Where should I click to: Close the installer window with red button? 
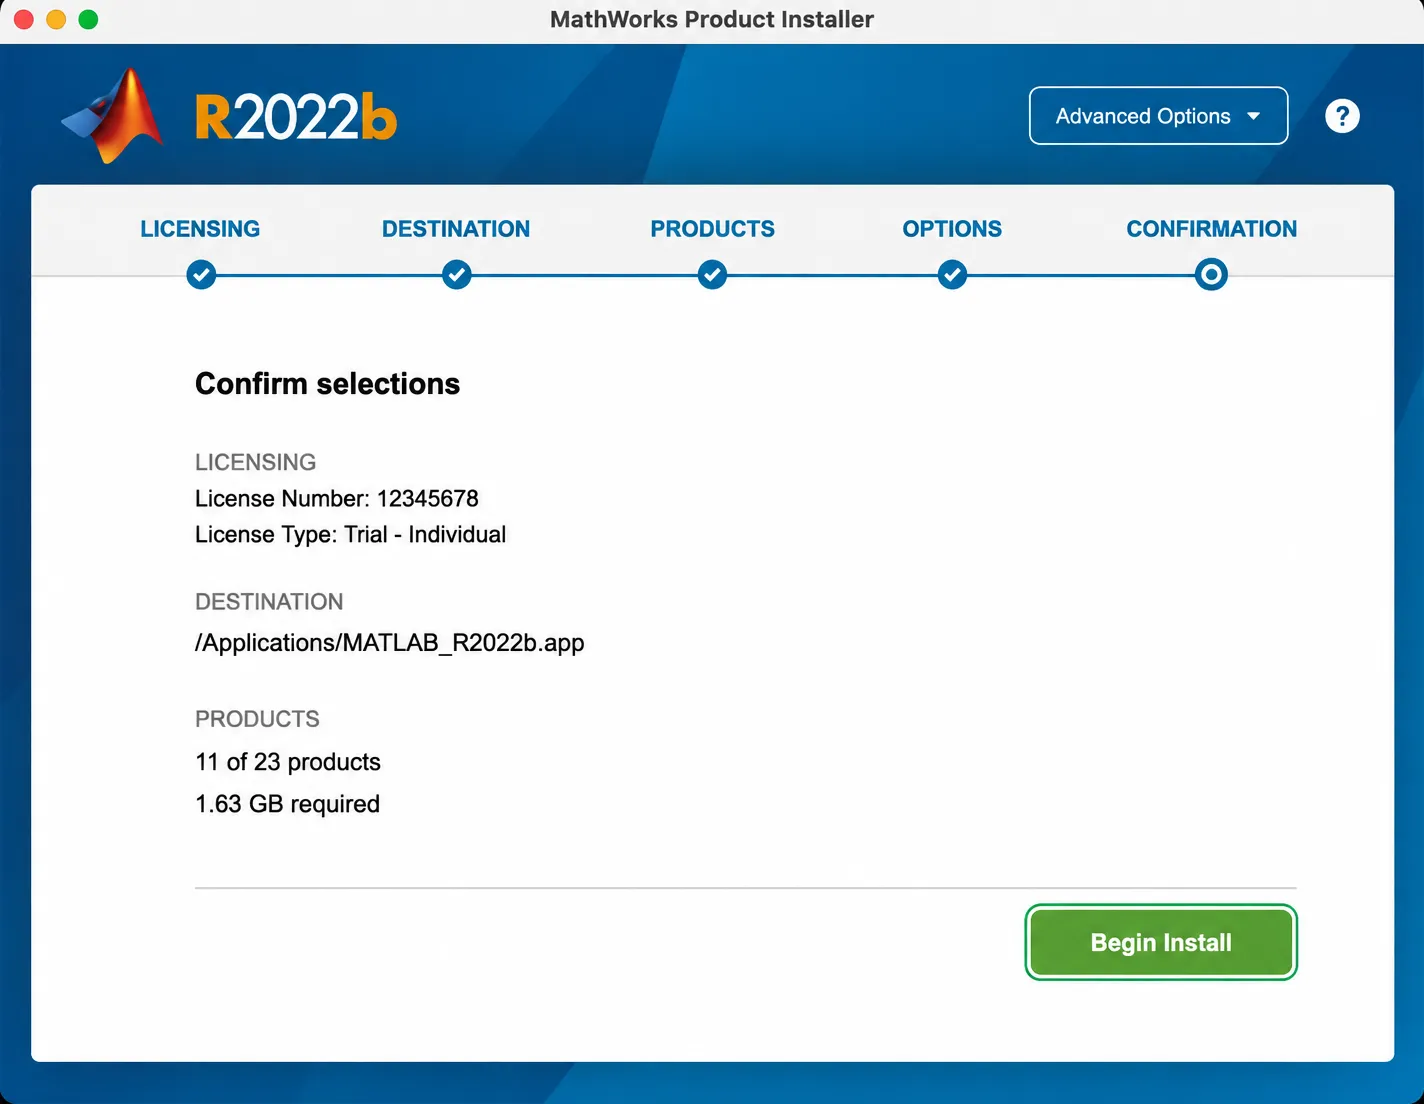point(24,19)
